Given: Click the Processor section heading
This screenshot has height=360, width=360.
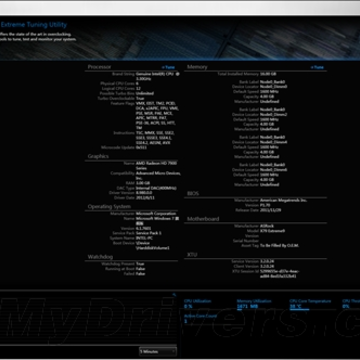Looking at the screenshot, I should coord(99,67).
